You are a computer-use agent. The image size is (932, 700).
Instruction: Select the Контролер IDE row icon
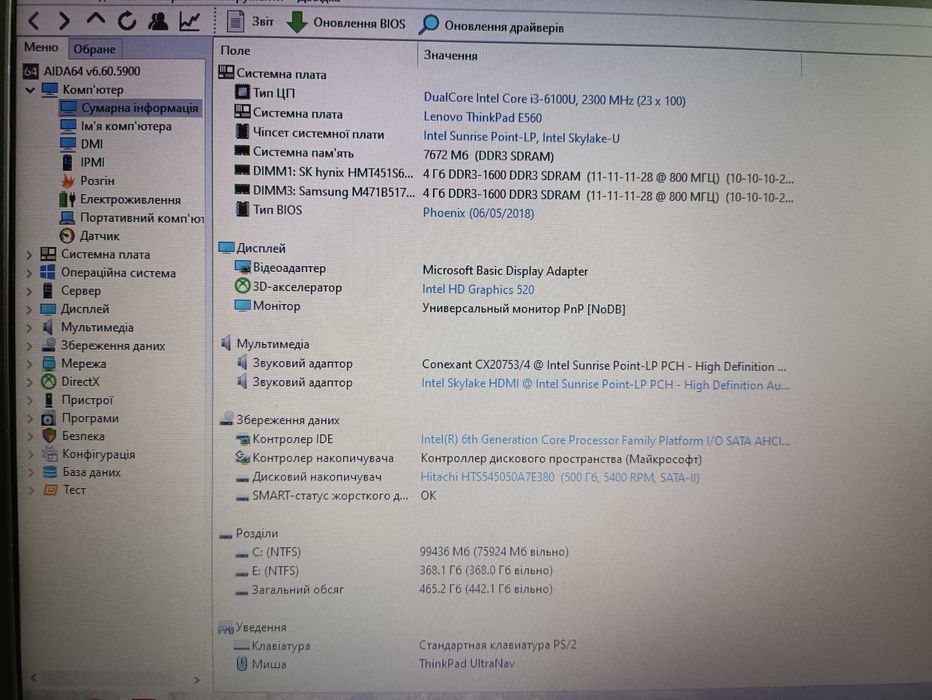click(242, 439)
